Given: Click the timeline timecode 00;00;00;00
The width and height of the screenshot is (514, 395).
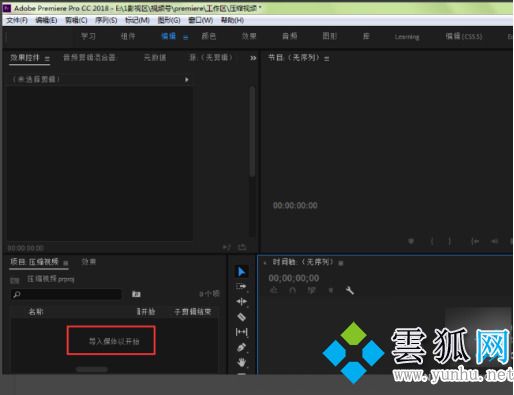Looking at the screenshot, I should click(x=294, y=278).
